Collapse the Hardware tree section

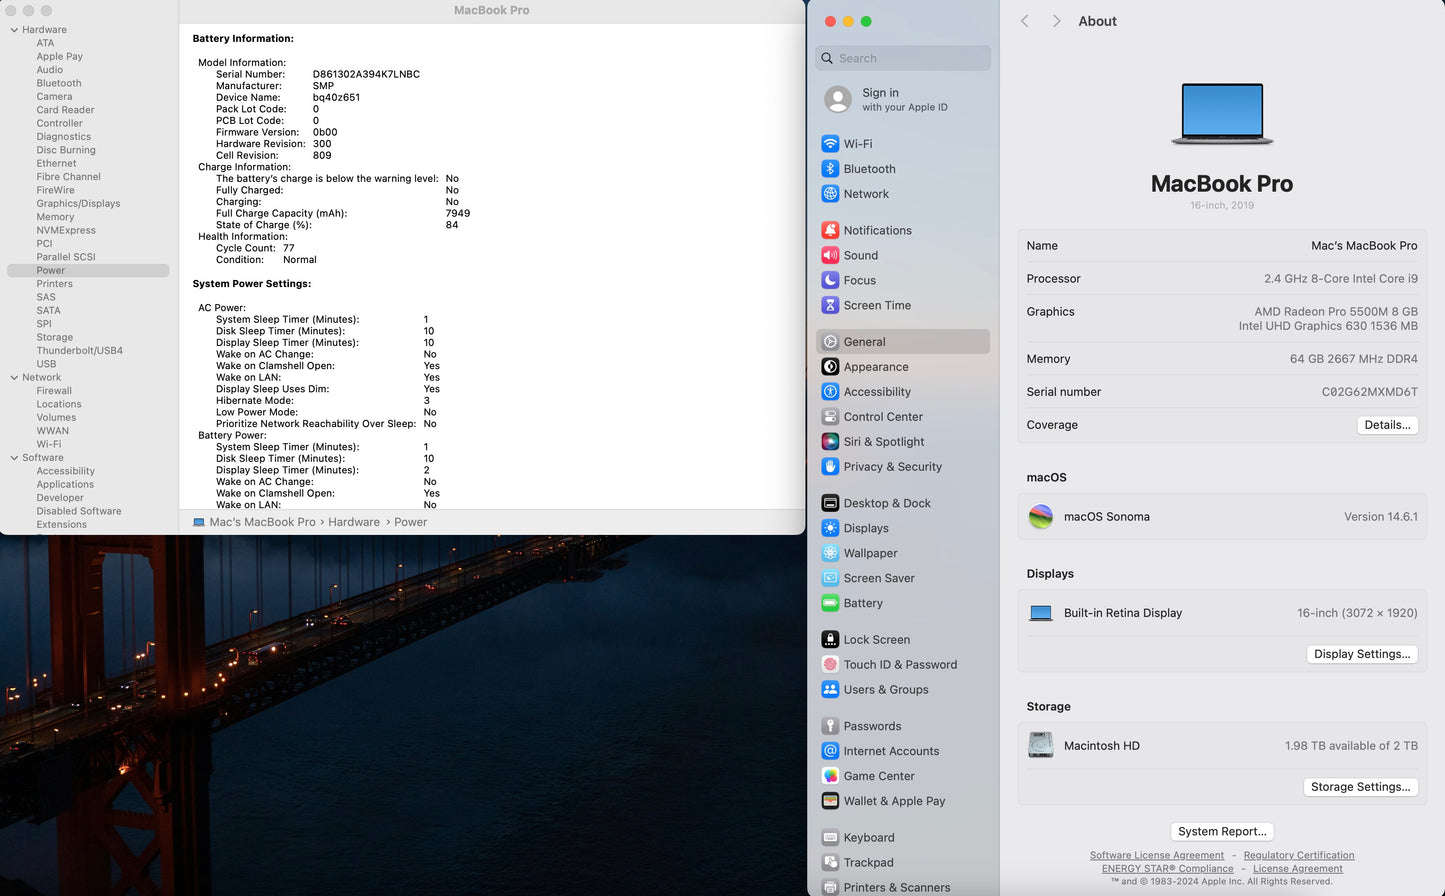point(14,30)
